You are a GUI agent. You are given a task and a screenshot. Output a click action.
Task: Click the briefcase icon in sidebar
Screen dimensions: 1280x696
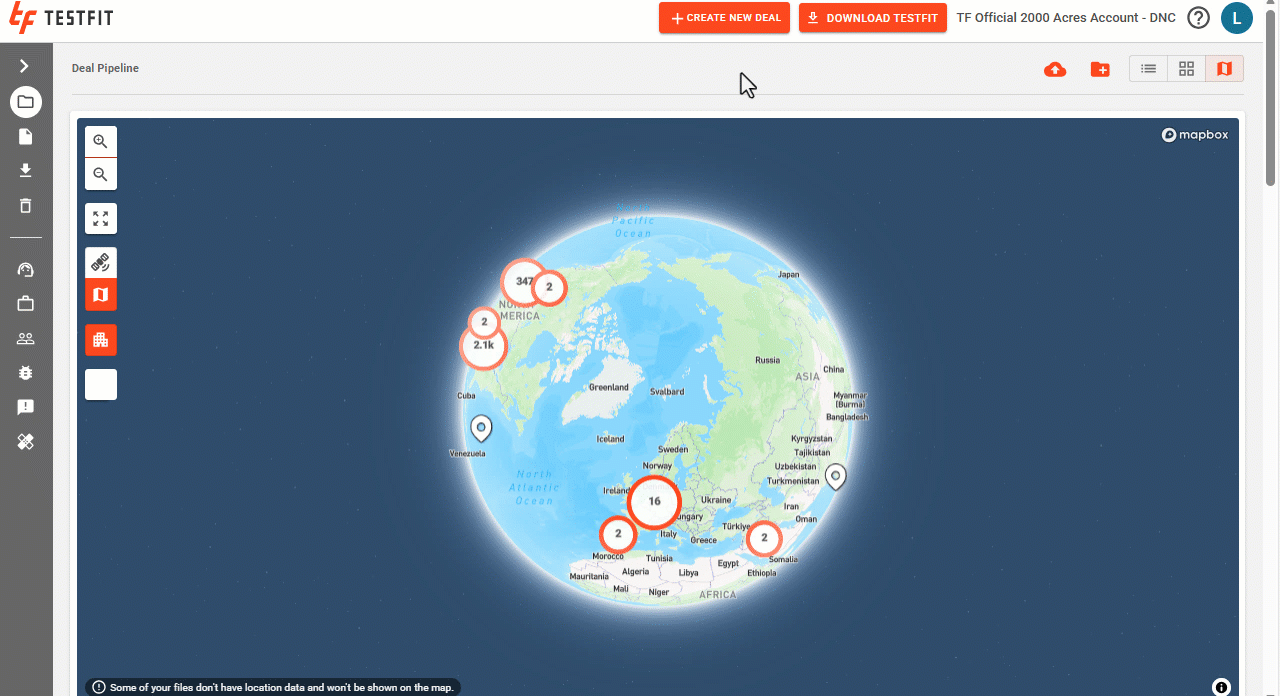pyautogui.click(x=26, y=303)
